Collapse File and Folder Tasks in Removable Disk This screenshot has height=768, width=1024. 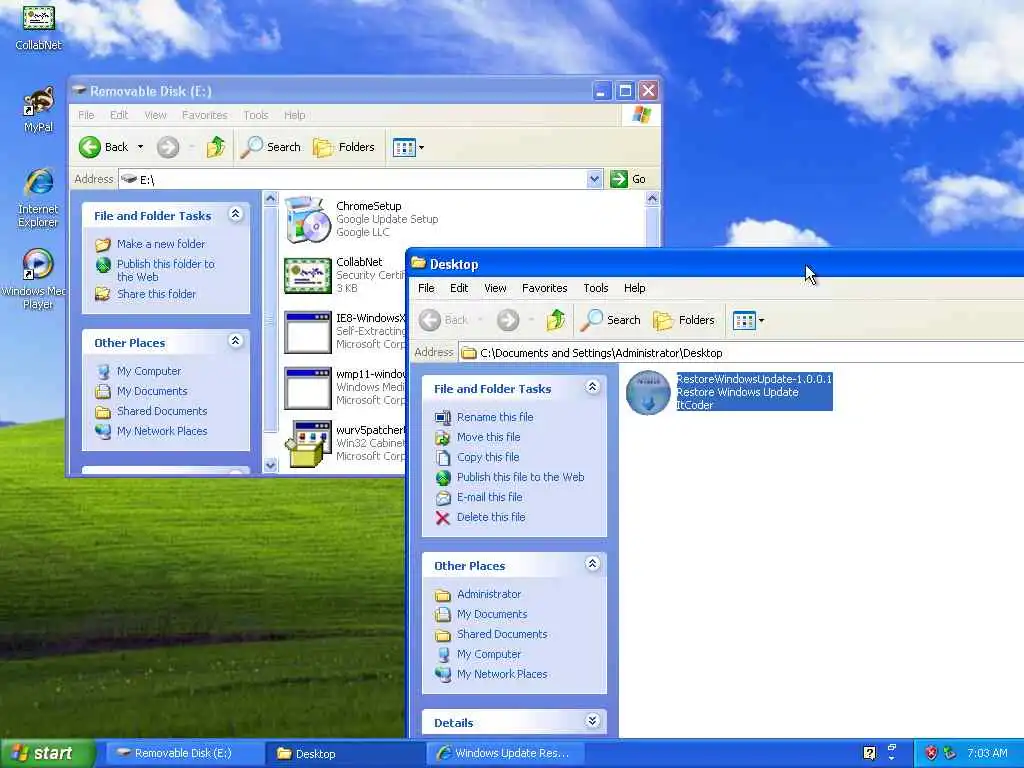pyautogui.click(x=236, y=214)
